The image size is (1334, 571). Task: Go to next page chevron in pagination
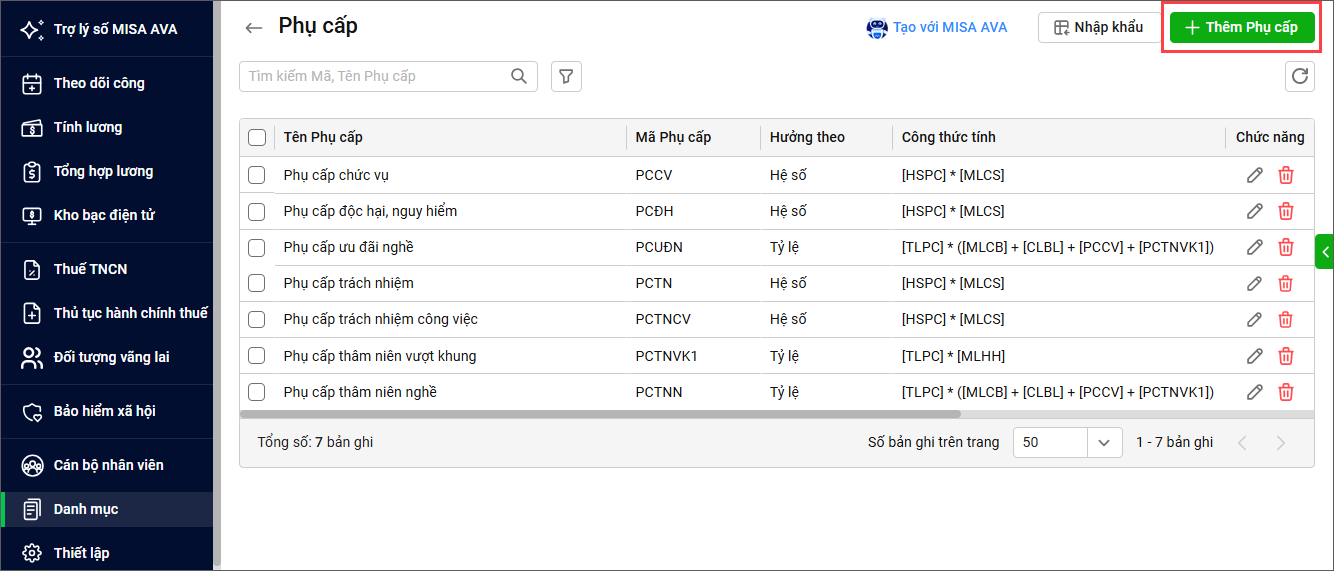tap(1280, 443)
